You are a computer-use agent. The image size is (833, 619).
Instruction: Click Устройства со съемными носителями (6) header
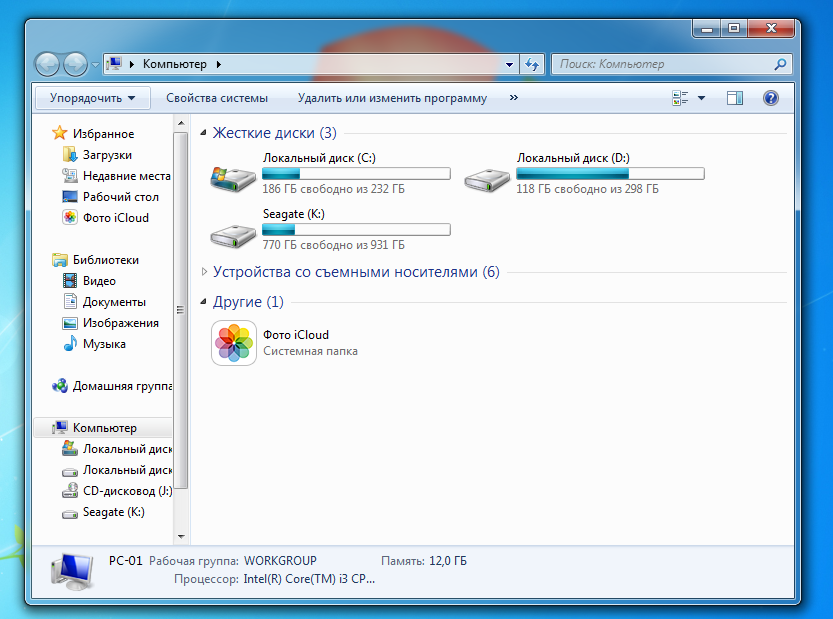356,272
